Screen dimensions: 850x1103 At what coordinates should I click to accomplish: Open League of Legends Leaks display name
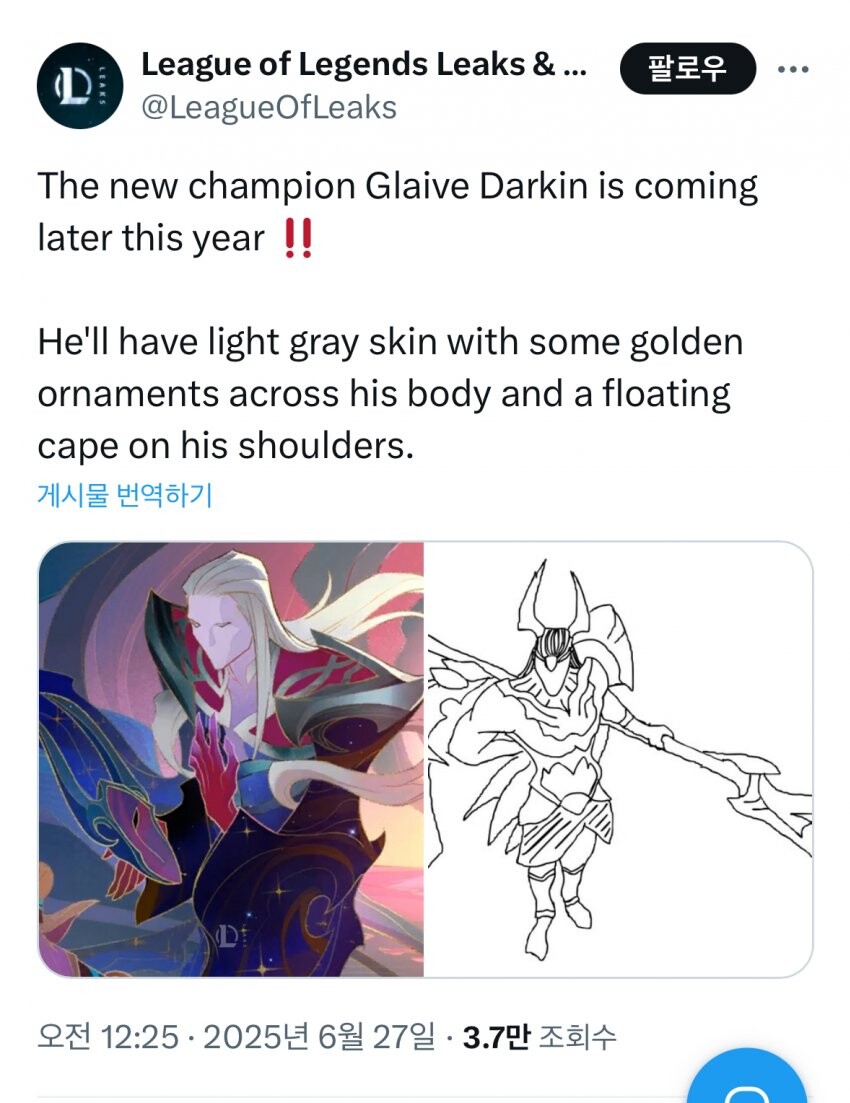click(364, 64)
